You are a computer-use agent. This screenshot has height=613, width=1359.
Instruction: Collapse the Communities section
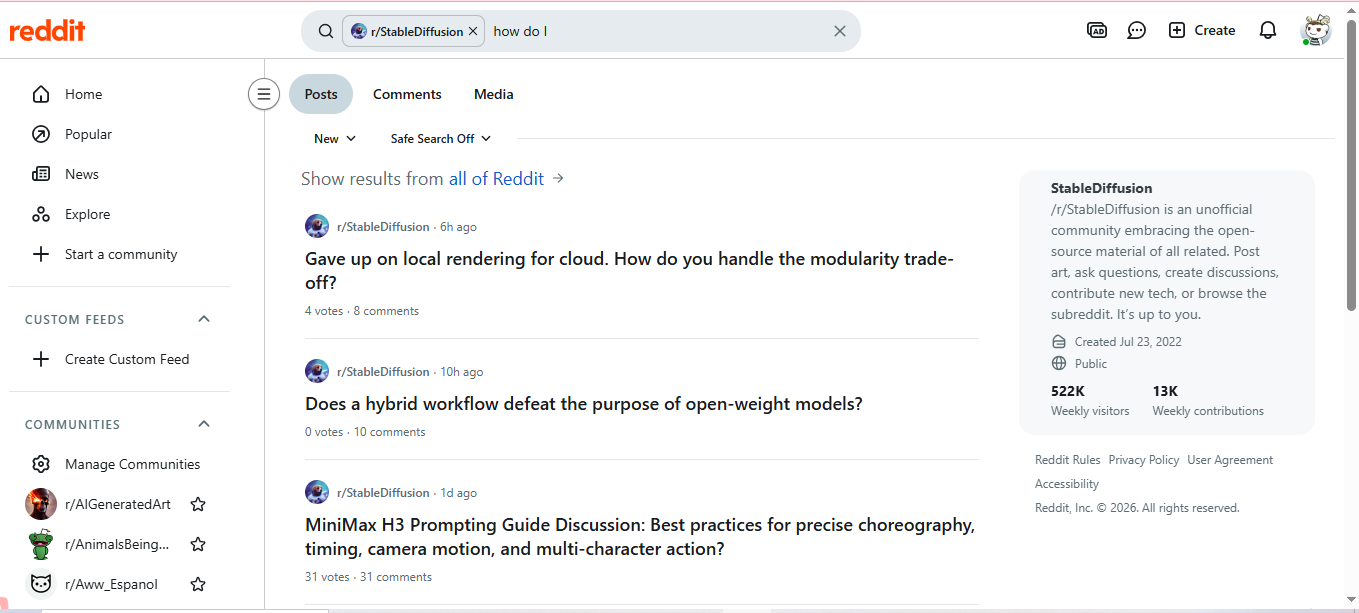[x=204, y=424]
